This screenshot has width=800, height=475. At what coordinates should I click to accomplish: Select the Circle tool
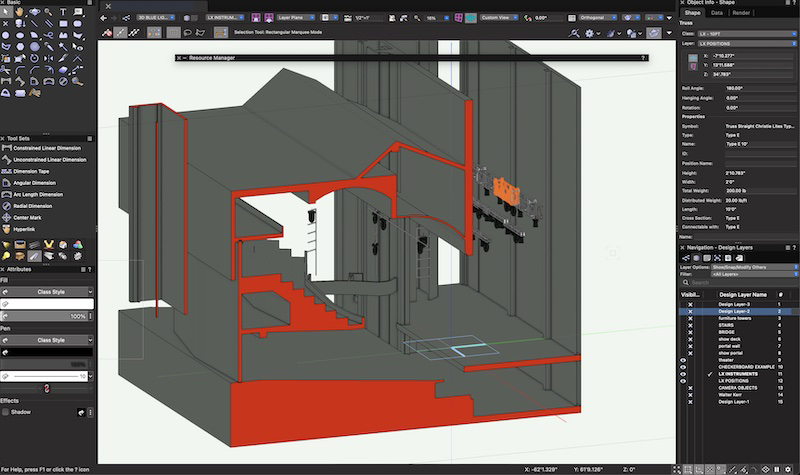6,35
